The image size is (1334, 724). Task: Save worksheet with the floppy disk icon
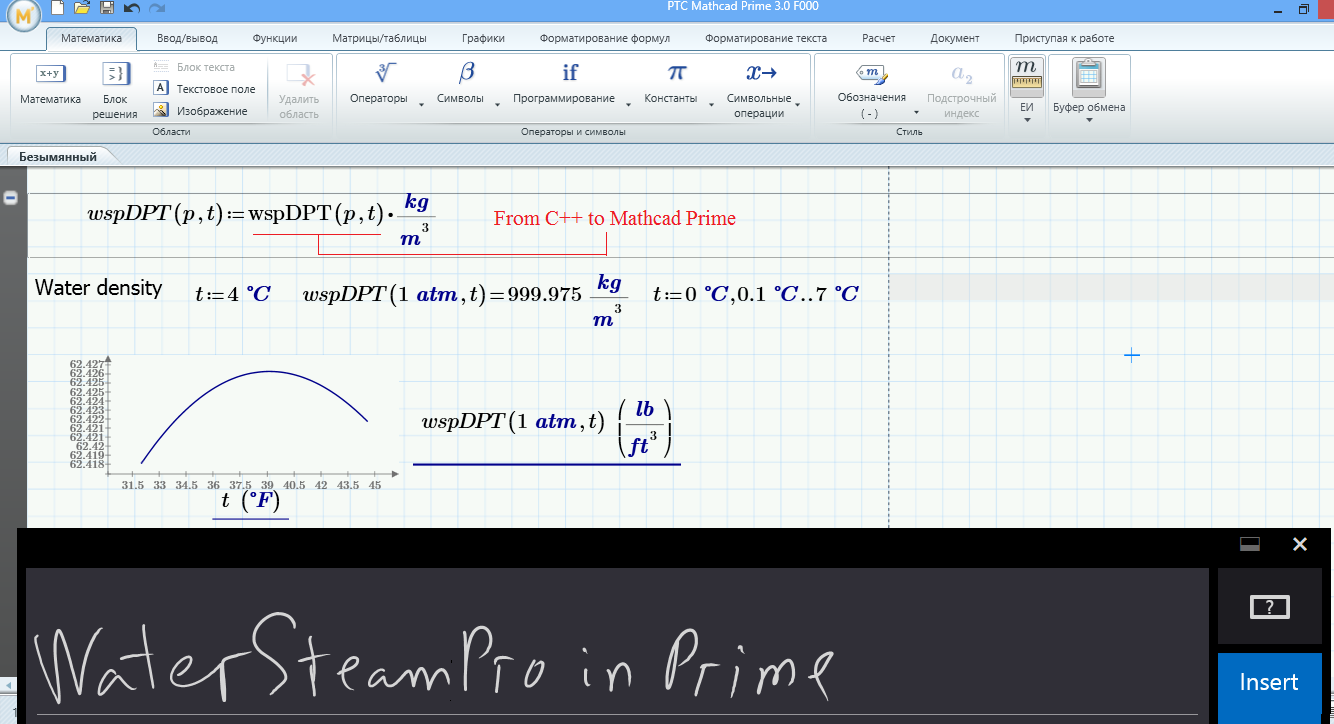click(x=107, y=8)
